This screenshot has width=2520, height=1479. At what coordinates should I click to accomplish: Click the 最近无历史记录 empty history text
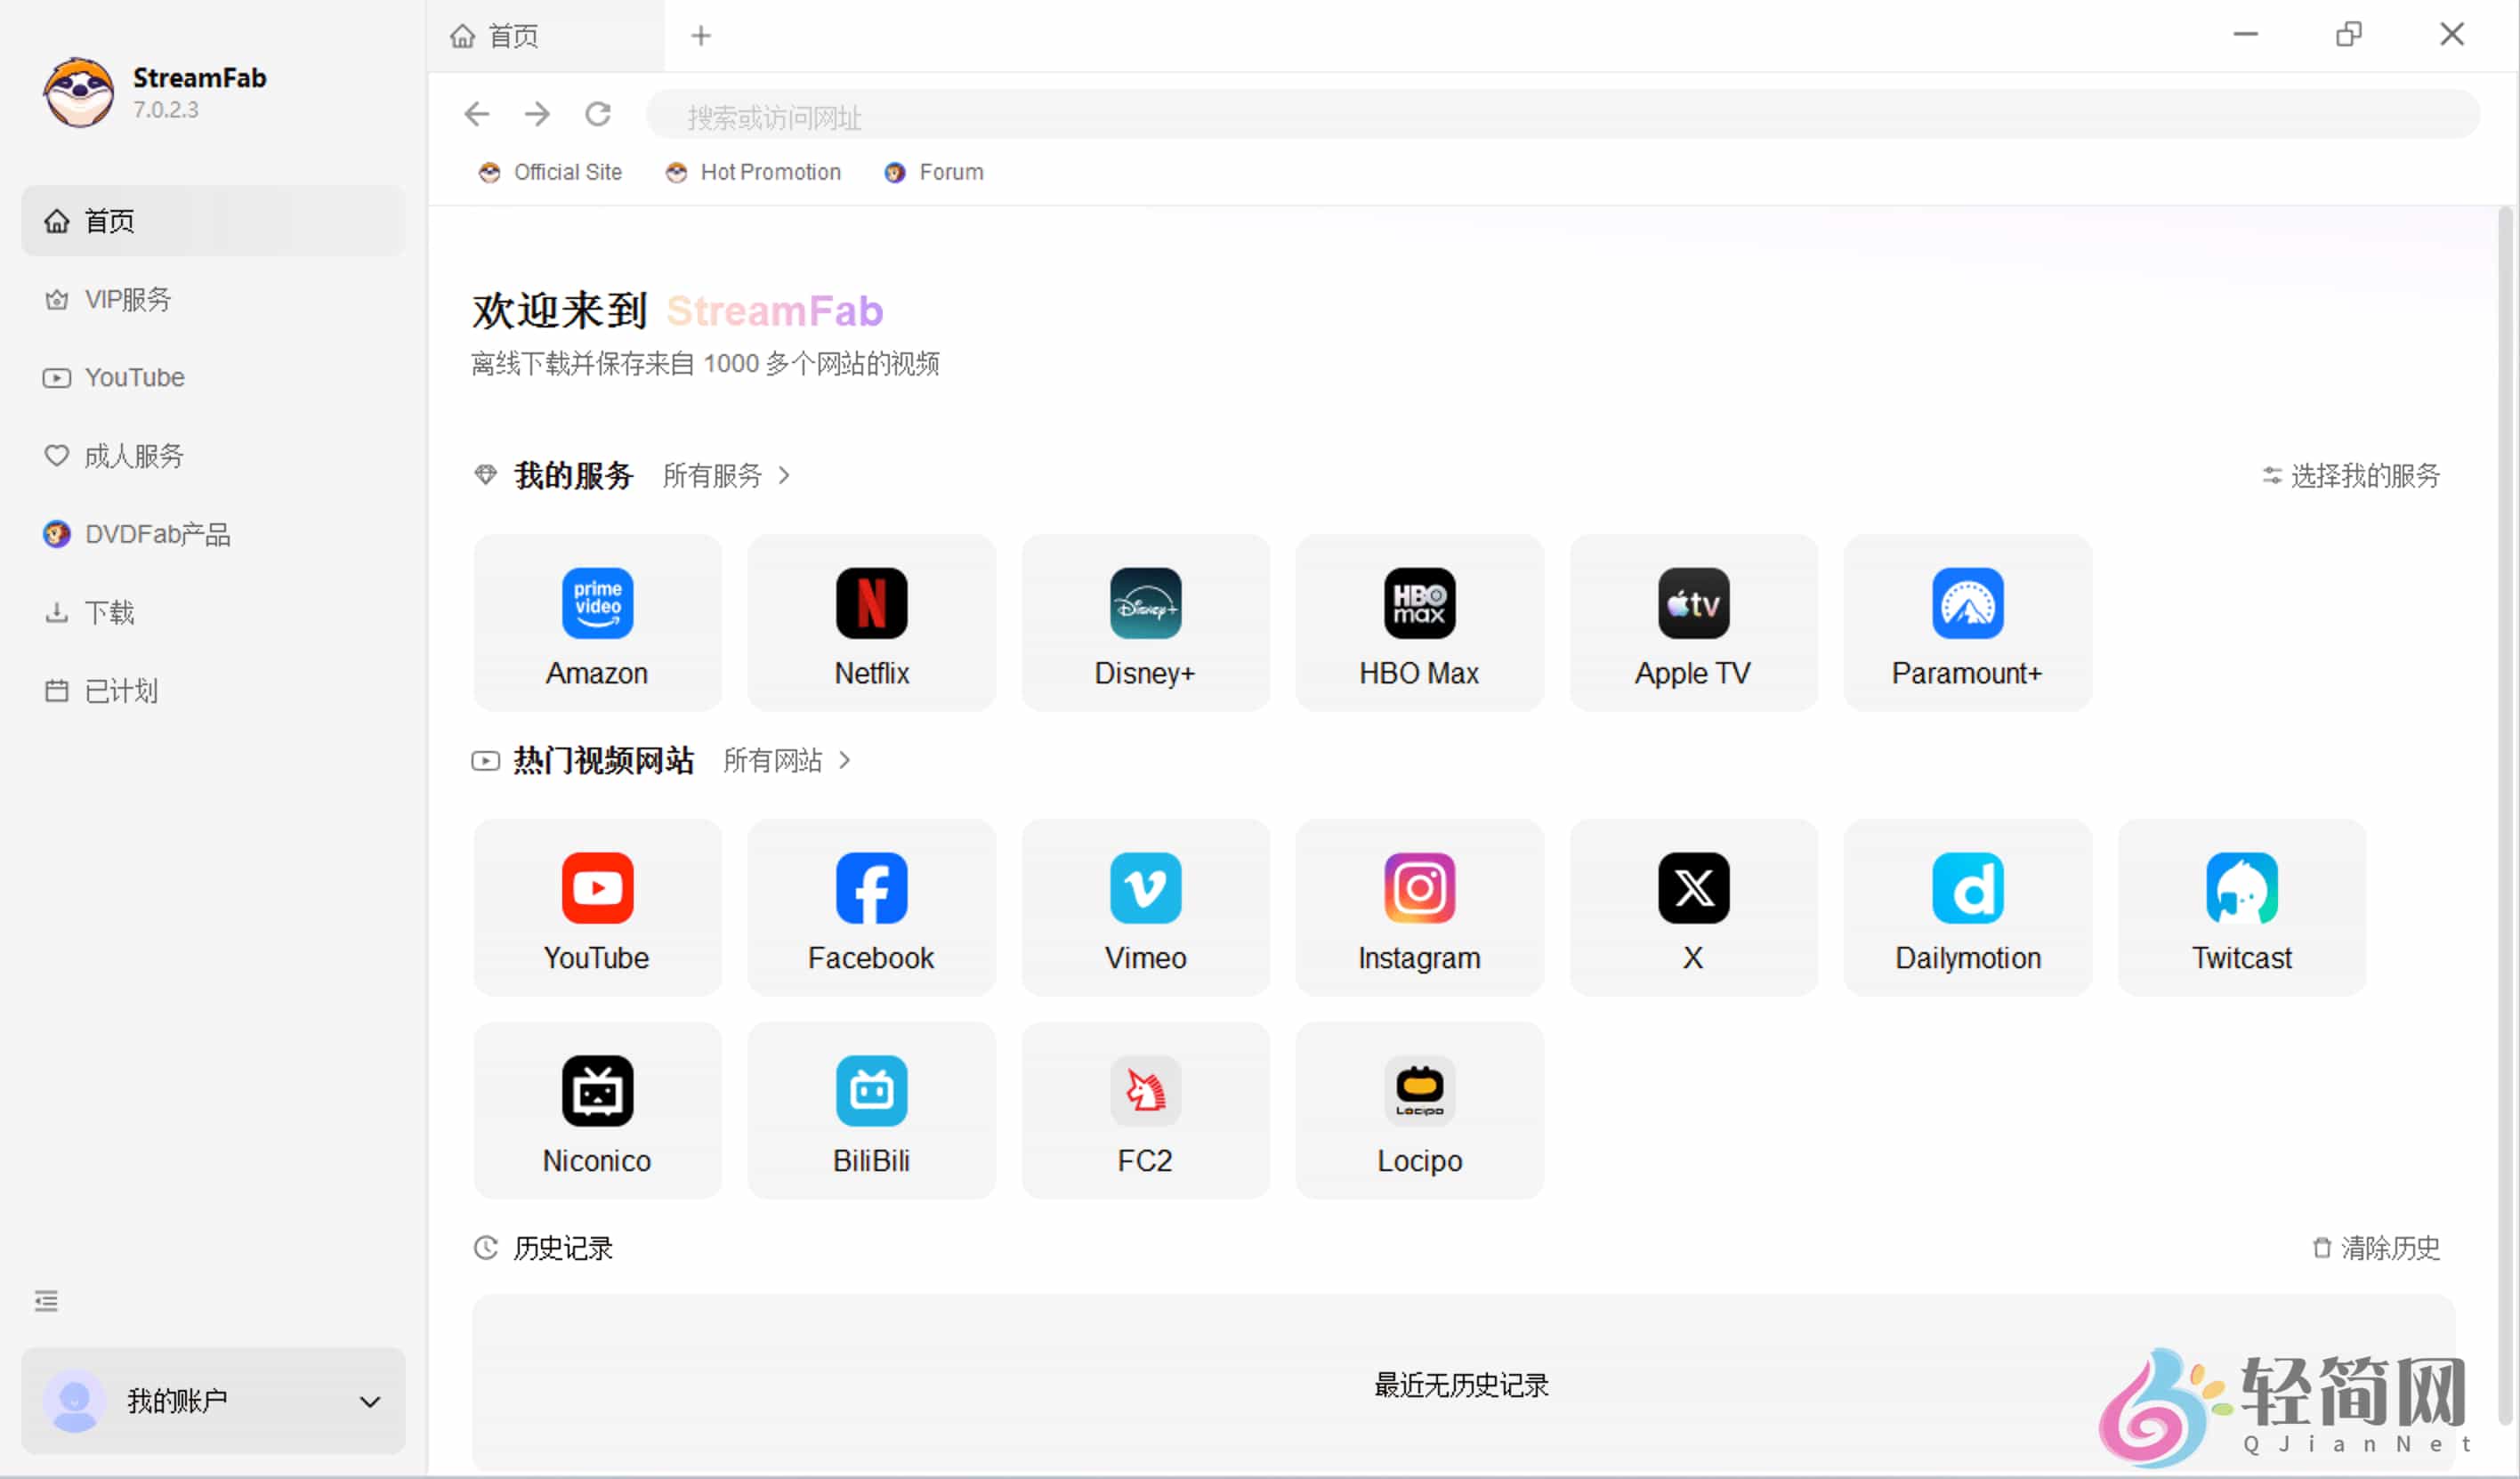[1461, 1385]
